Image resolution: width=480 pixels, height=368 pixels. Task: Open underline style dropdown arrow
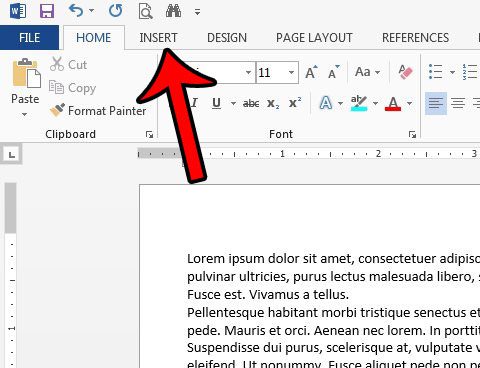tap(233, 103)
